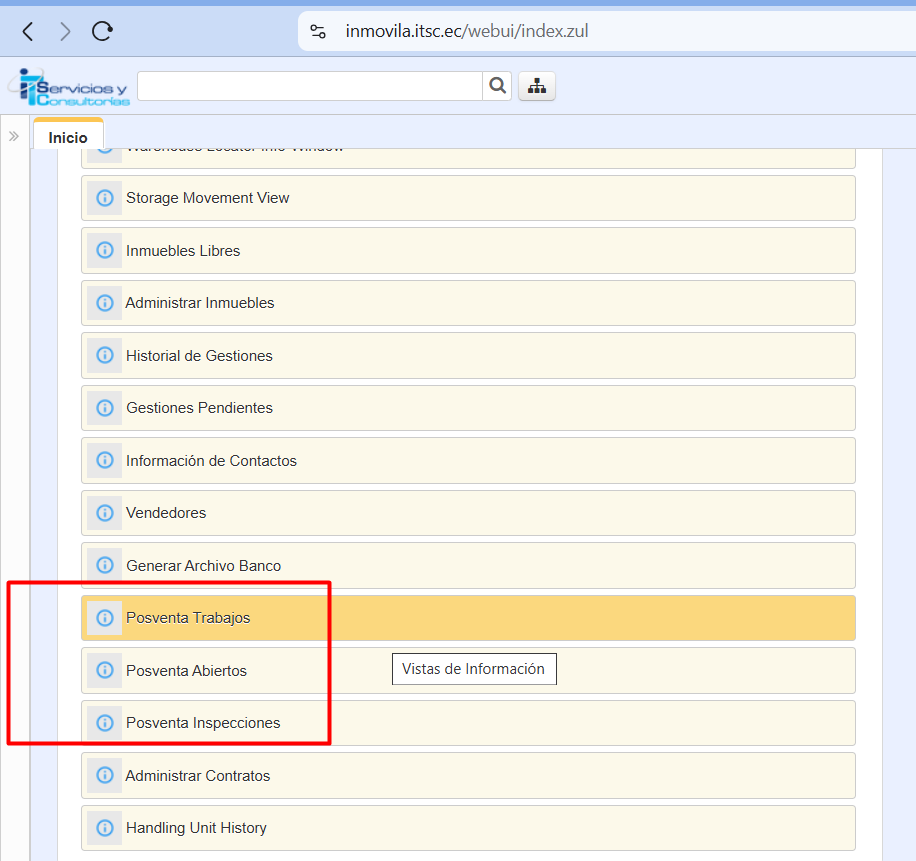Click the info icon beside Historial de Gestiones
This screenshot has width=916, height=861.
[104, 356]
